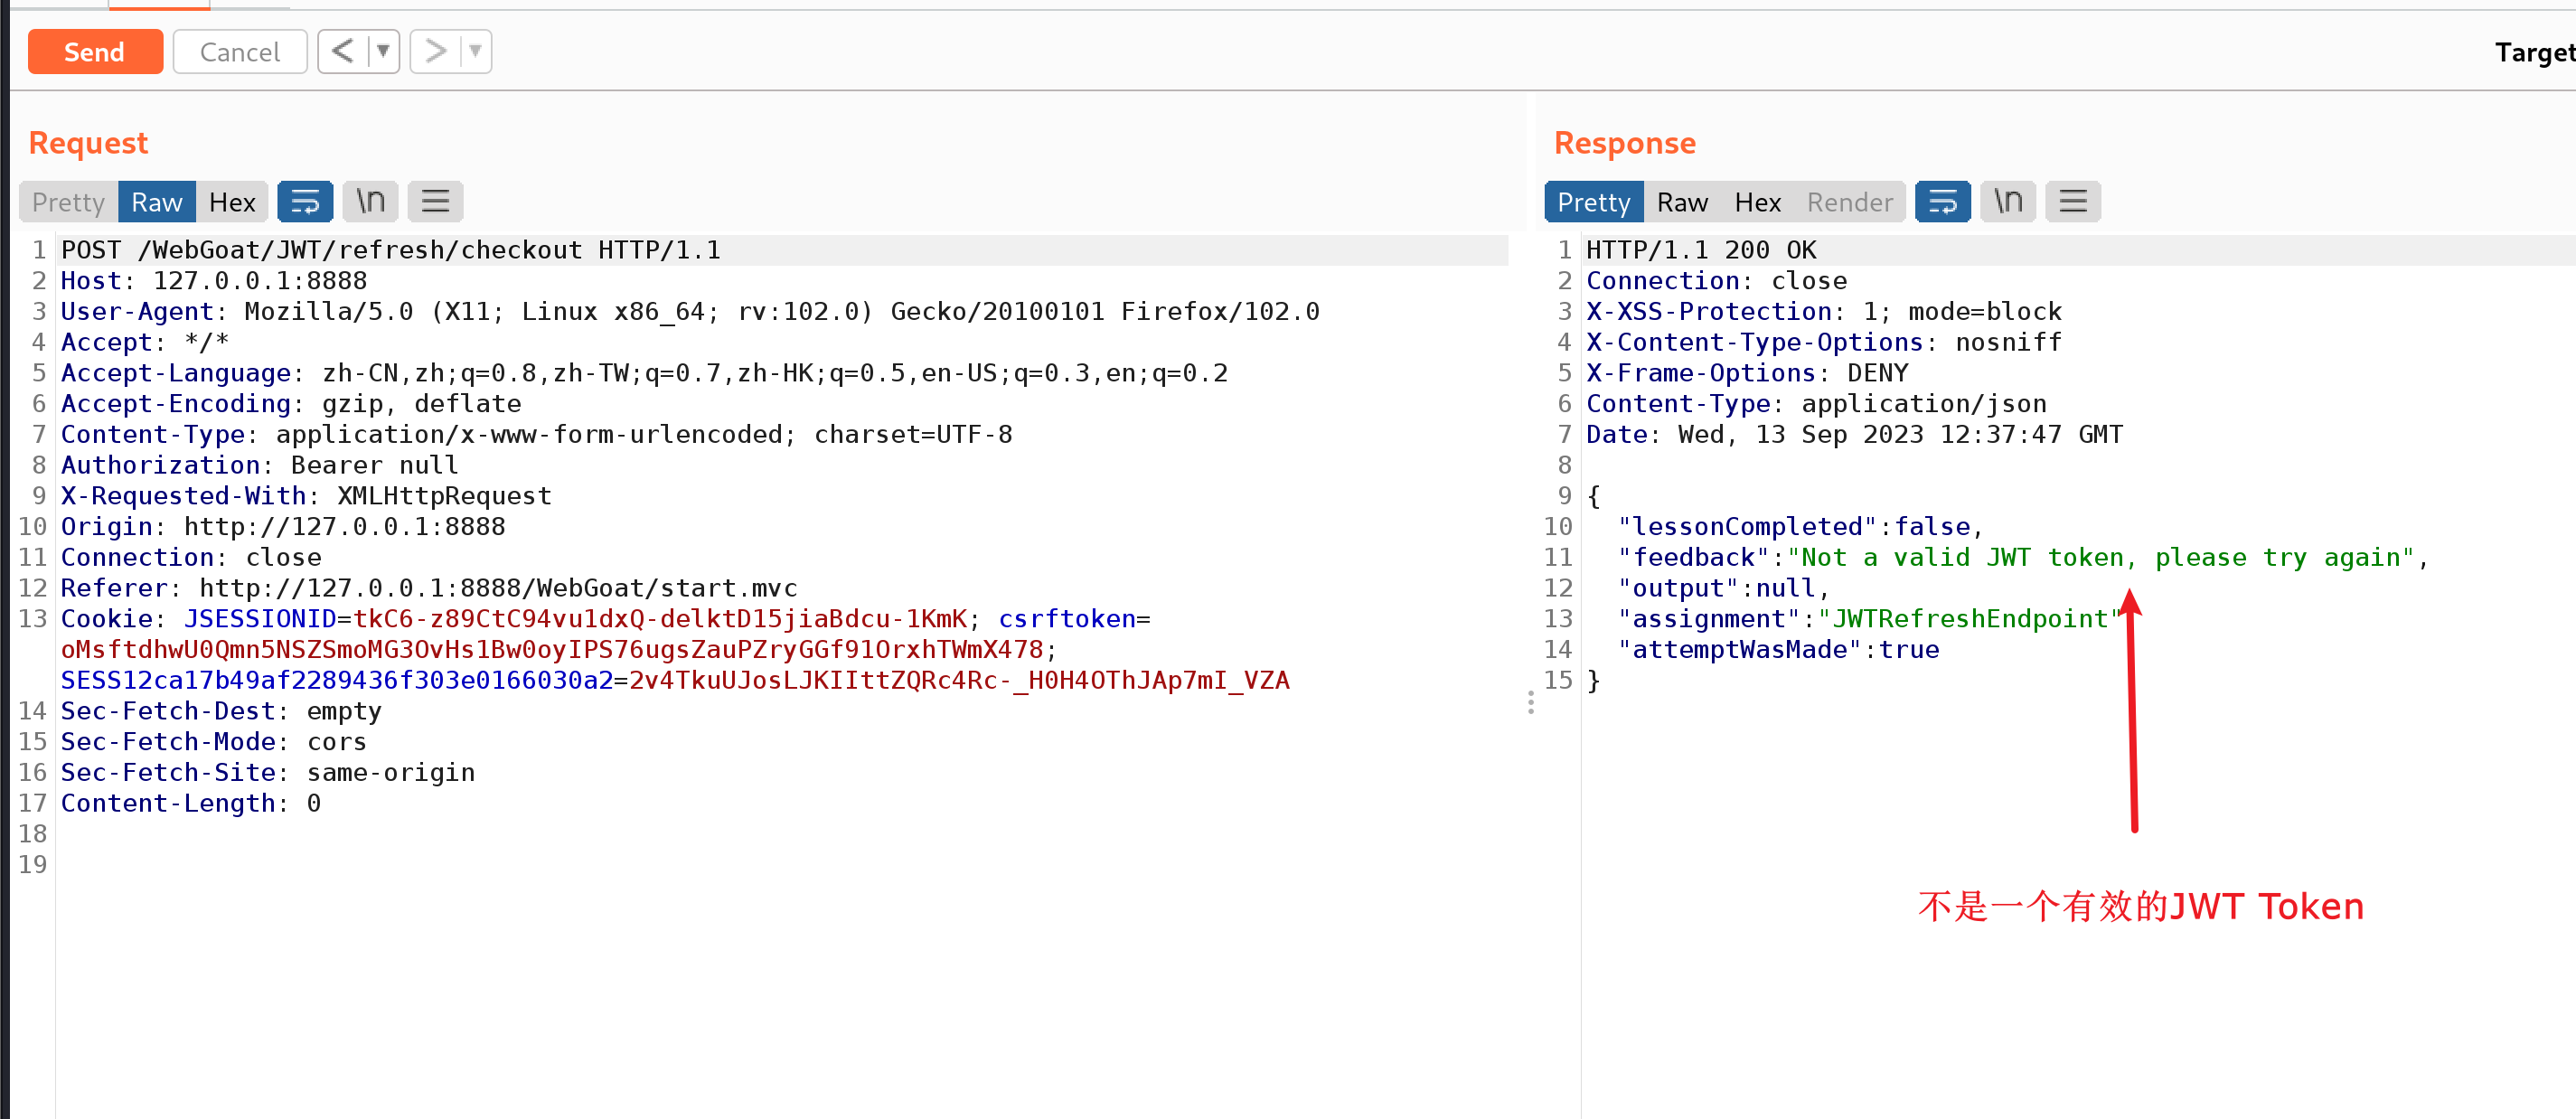2576x1119 pixels.
Task: Click the orange Send button
Action: pyautogui.click(x=95, y=52)
